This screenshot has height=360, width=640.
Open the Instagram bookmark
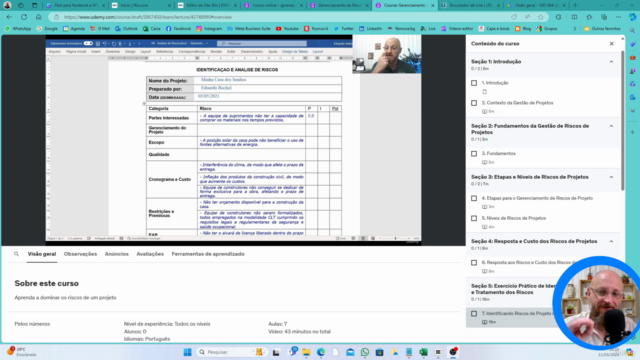209,29
